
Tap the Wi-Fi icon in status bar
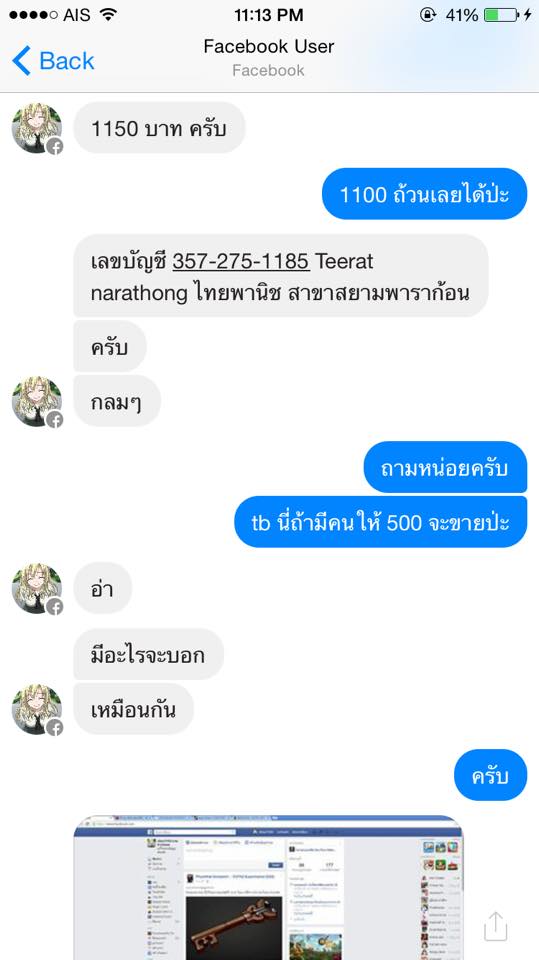(x=108, y=15)
